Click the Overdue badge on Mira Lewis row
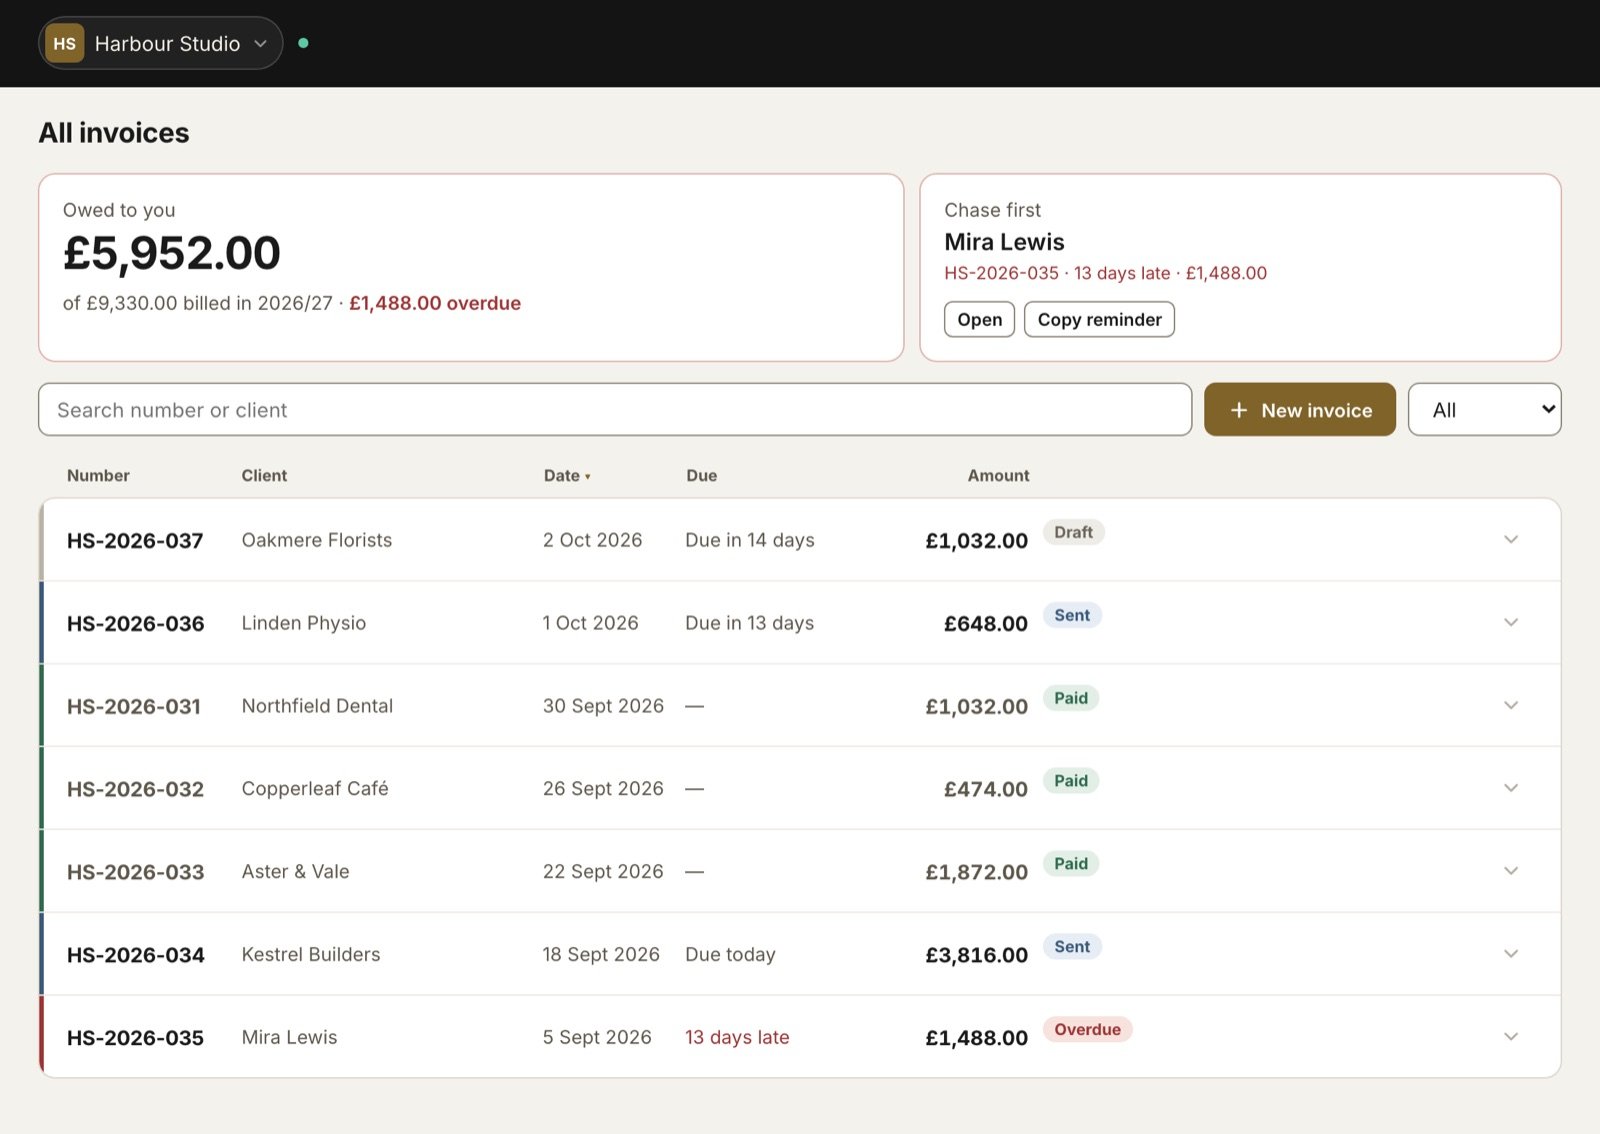This screenshot has height=1134, width=1600. pyautogui.click(x=1087, y=1030)
